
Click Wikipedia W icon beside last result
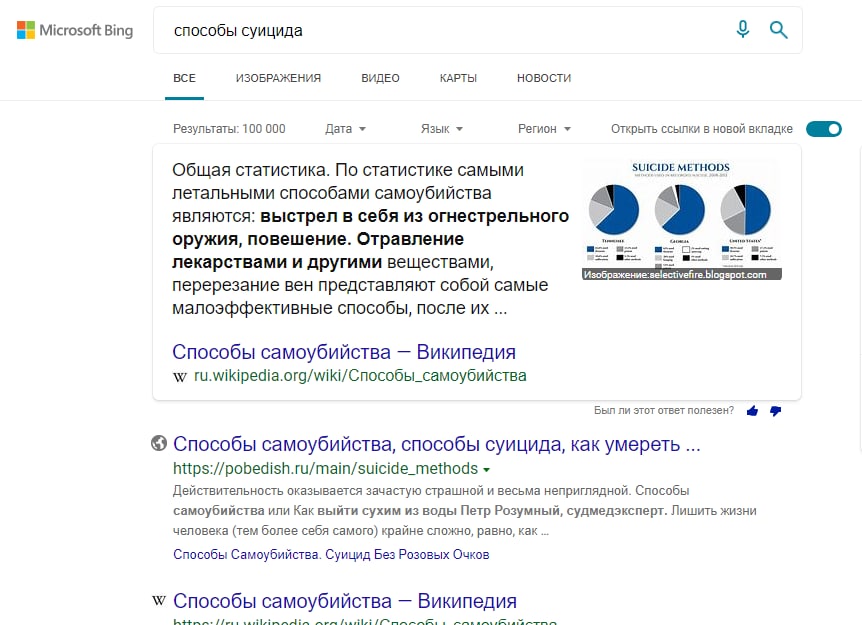pyautogui.click(x=159, y=601)
